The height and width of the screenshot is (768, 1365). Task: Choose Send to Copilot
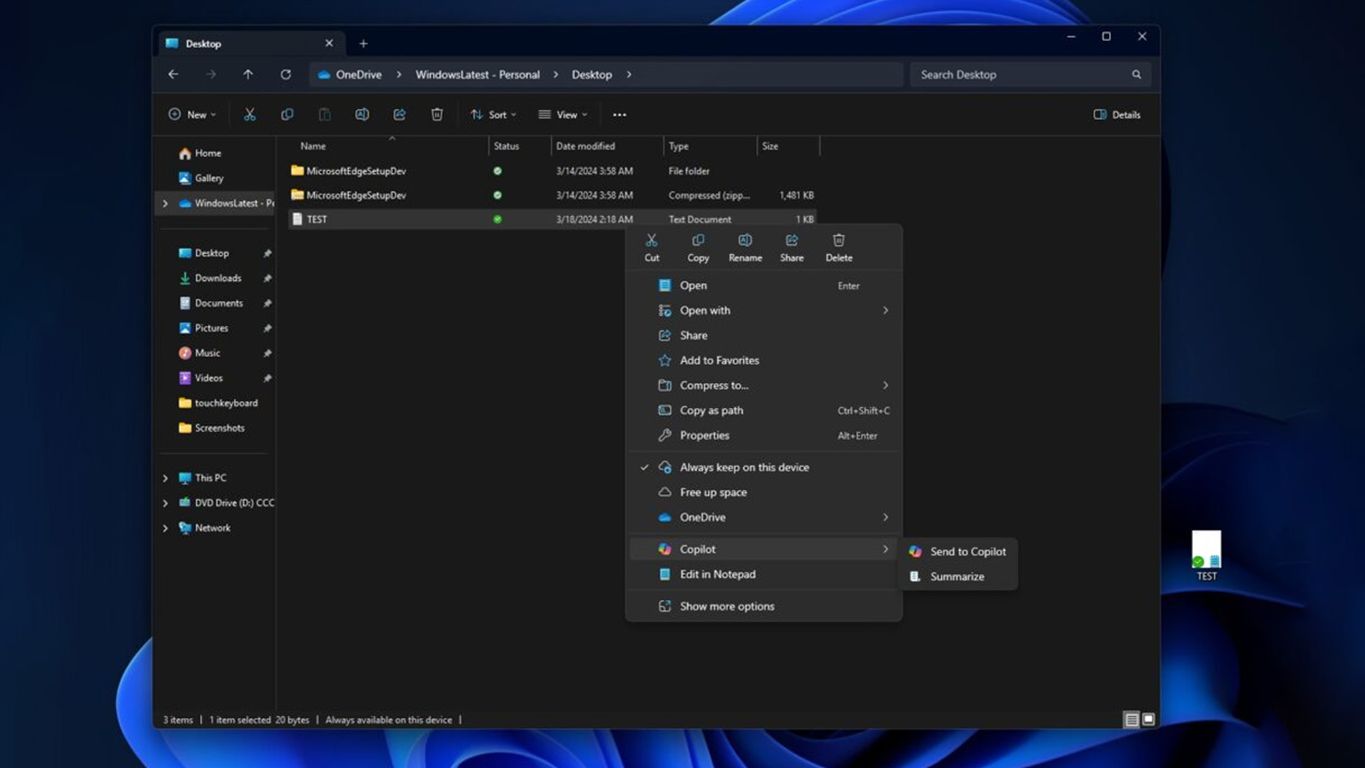tap(967, 552)
